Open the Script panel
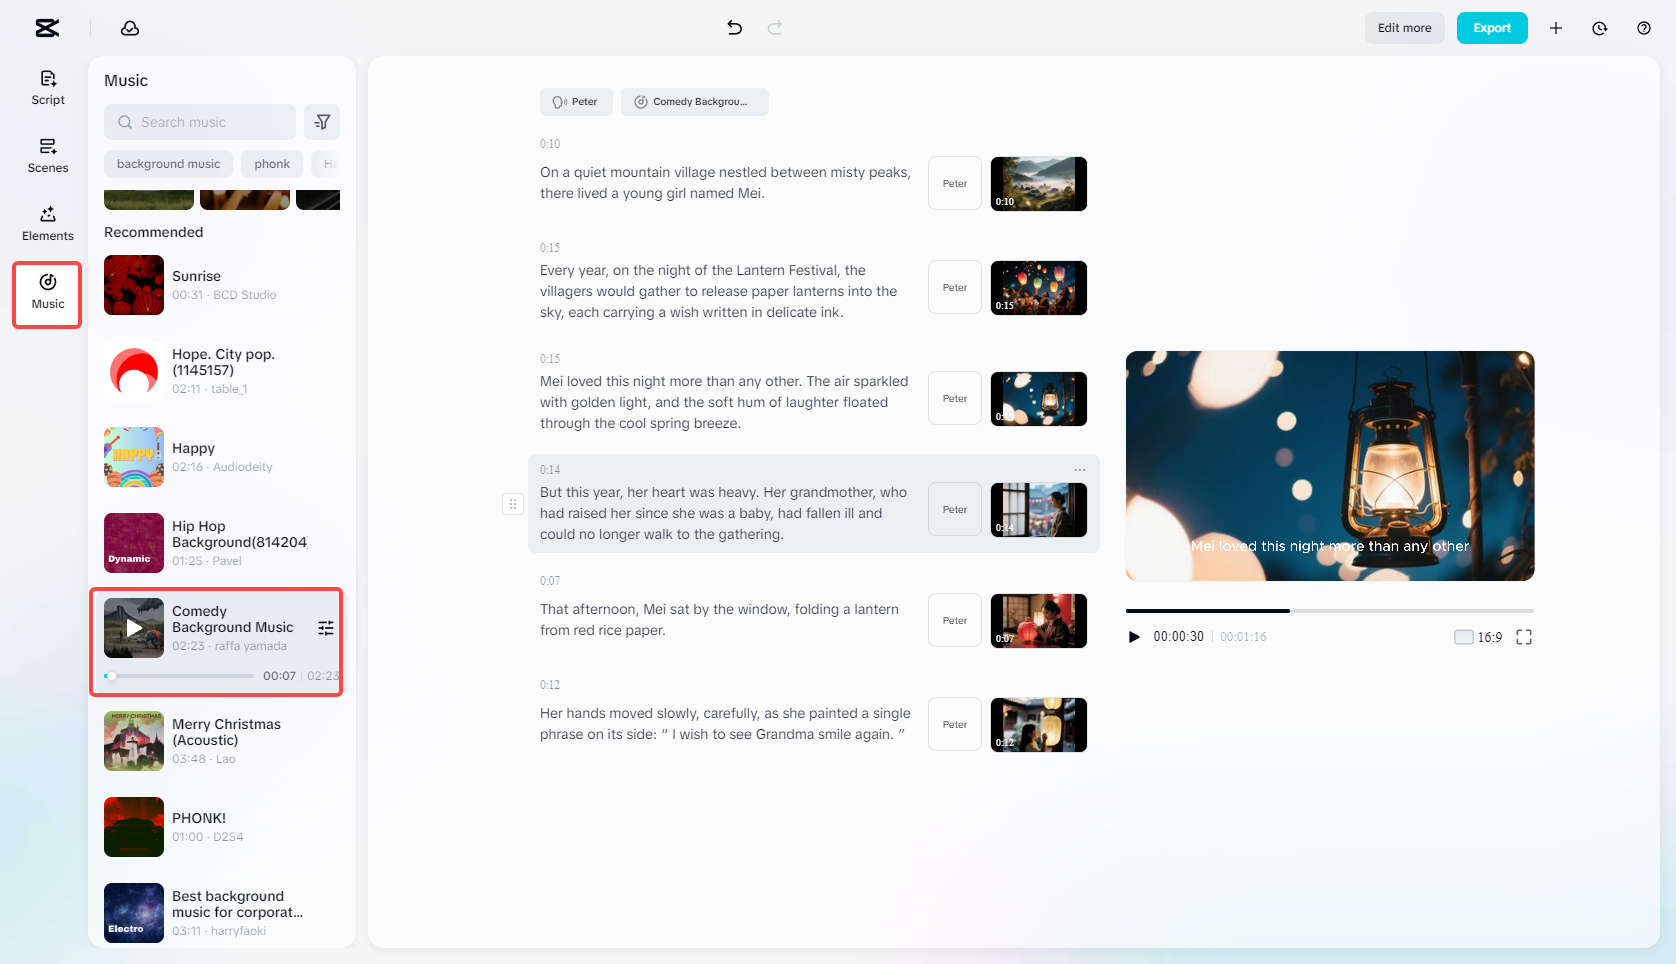The image size is (1676, 964). point(47,87)
